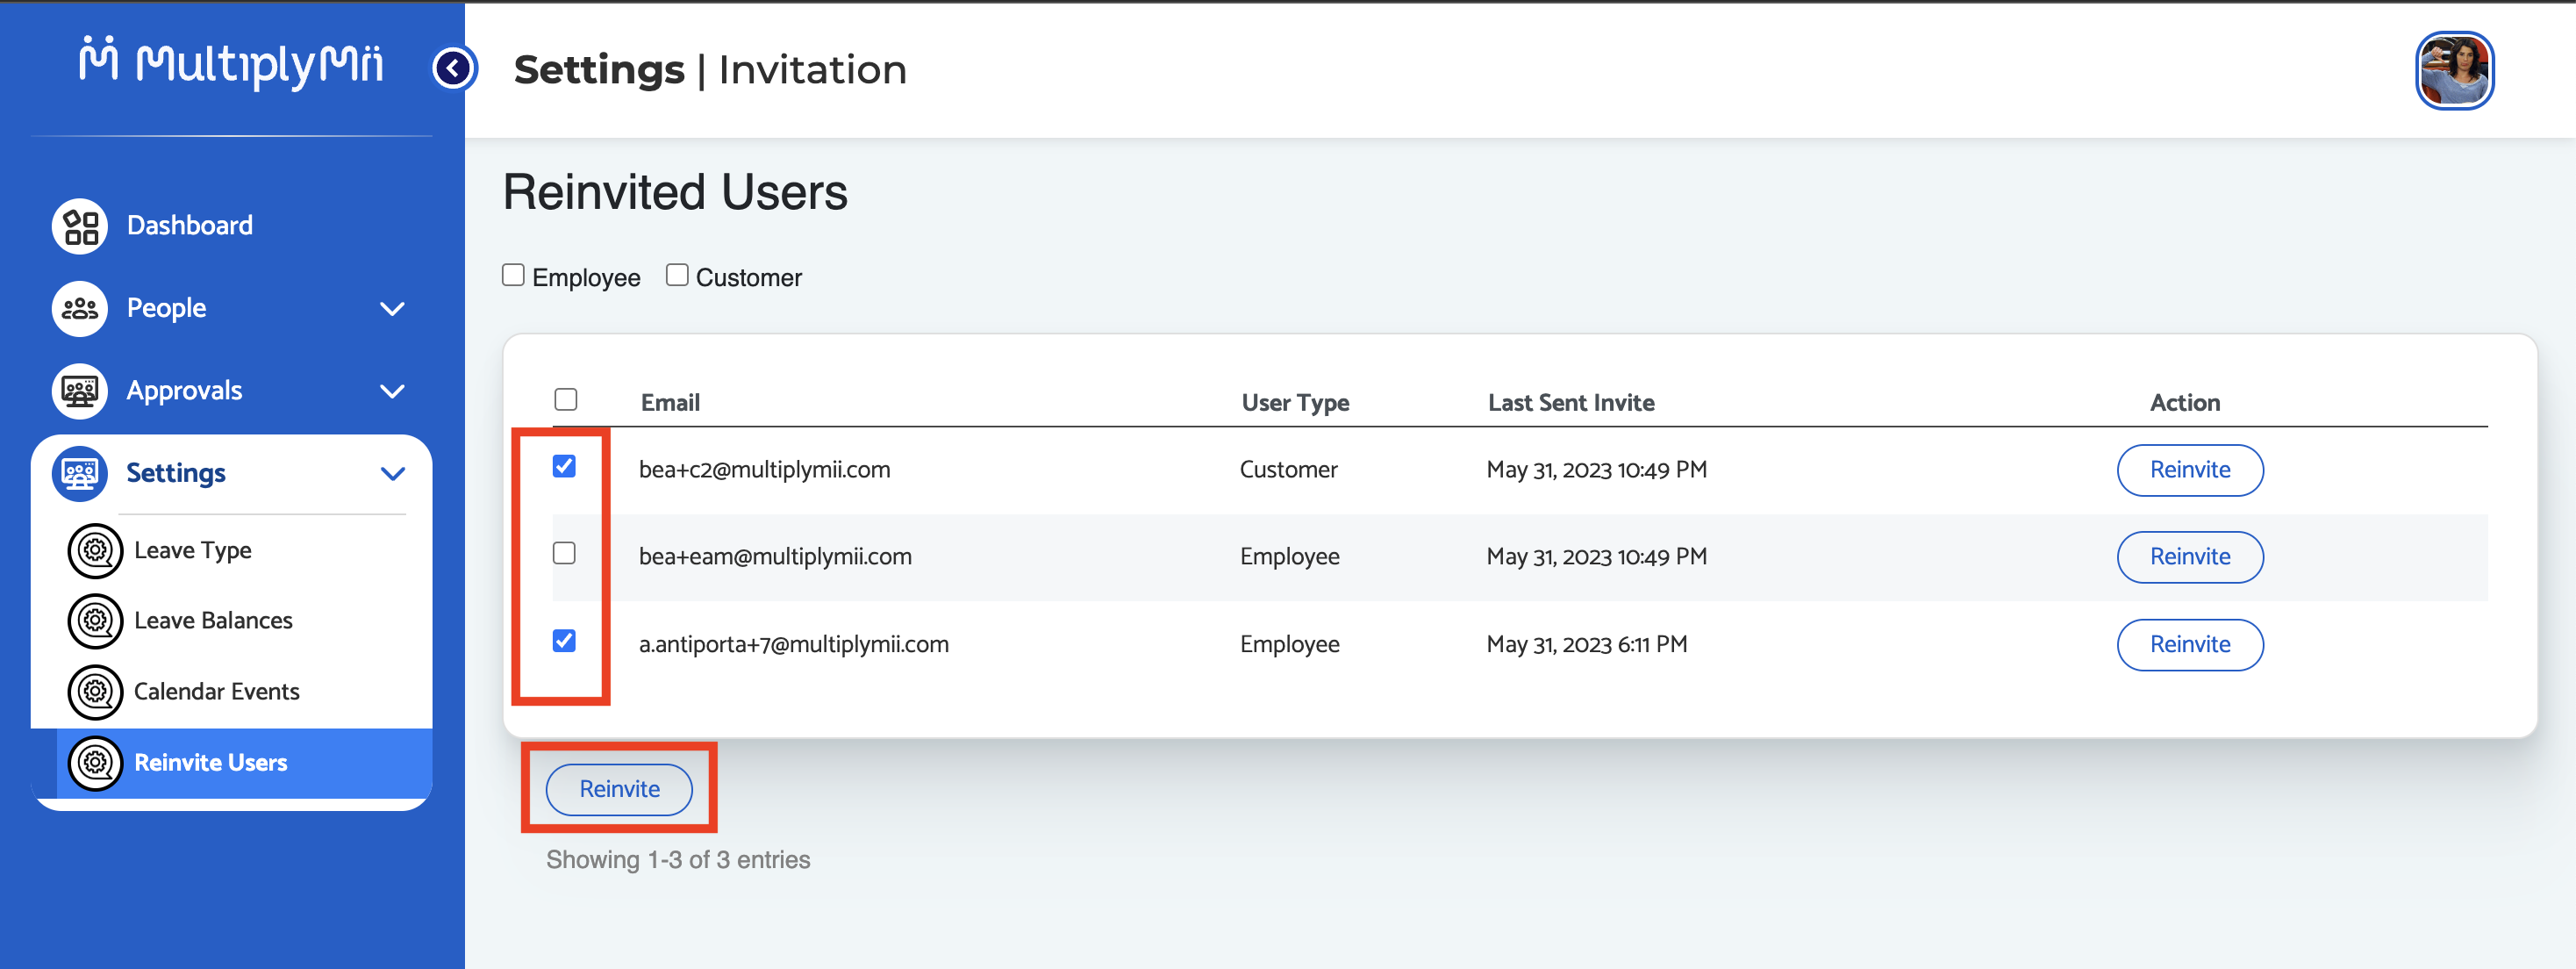Image resolution: width=2576 pixels, height=969 pixels.
Task: Click the Settings sidebar icon
Action: [80, 473]
